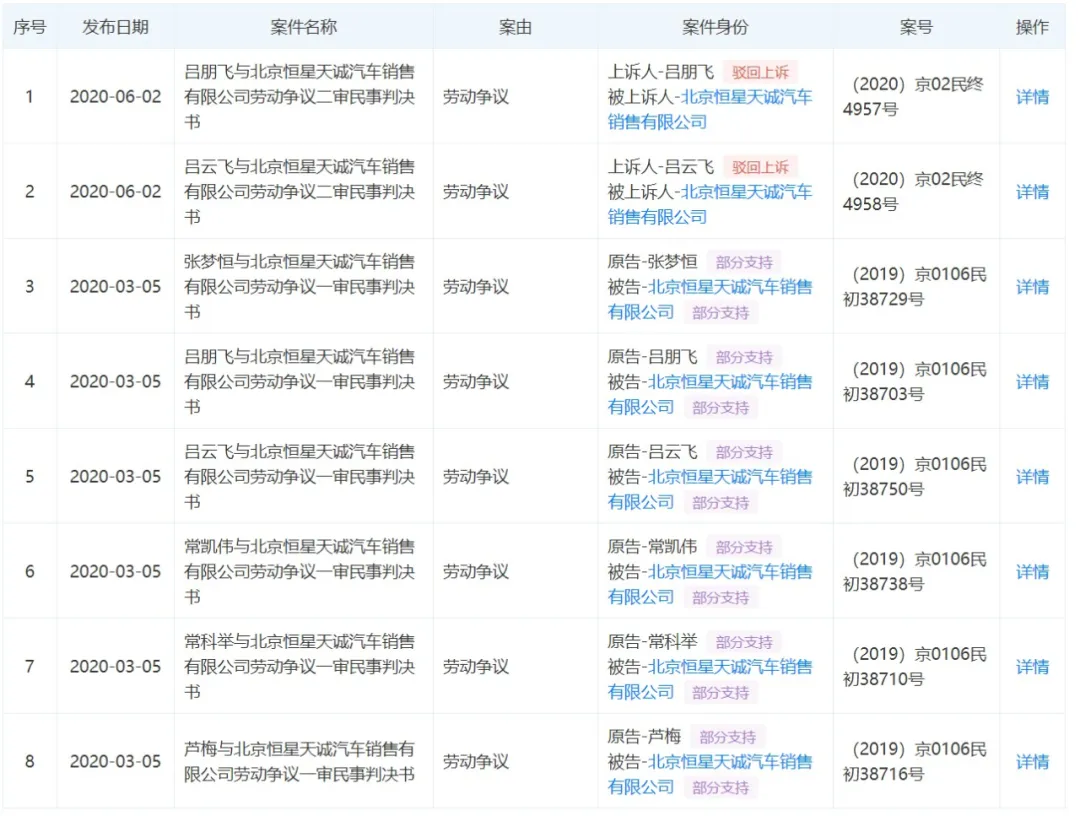Click company link under 上诉人-吕朋飞

pyautogui.click(x=709, y=109)
